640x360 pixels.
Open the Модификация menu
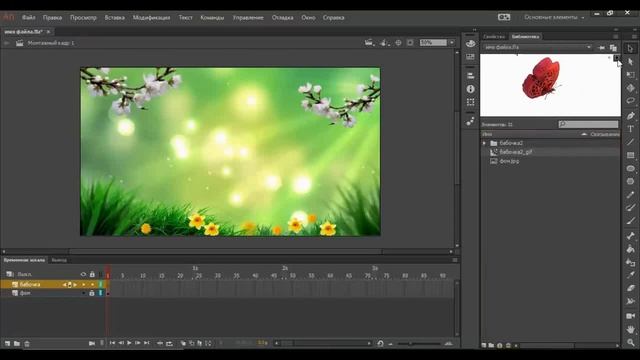151,18
